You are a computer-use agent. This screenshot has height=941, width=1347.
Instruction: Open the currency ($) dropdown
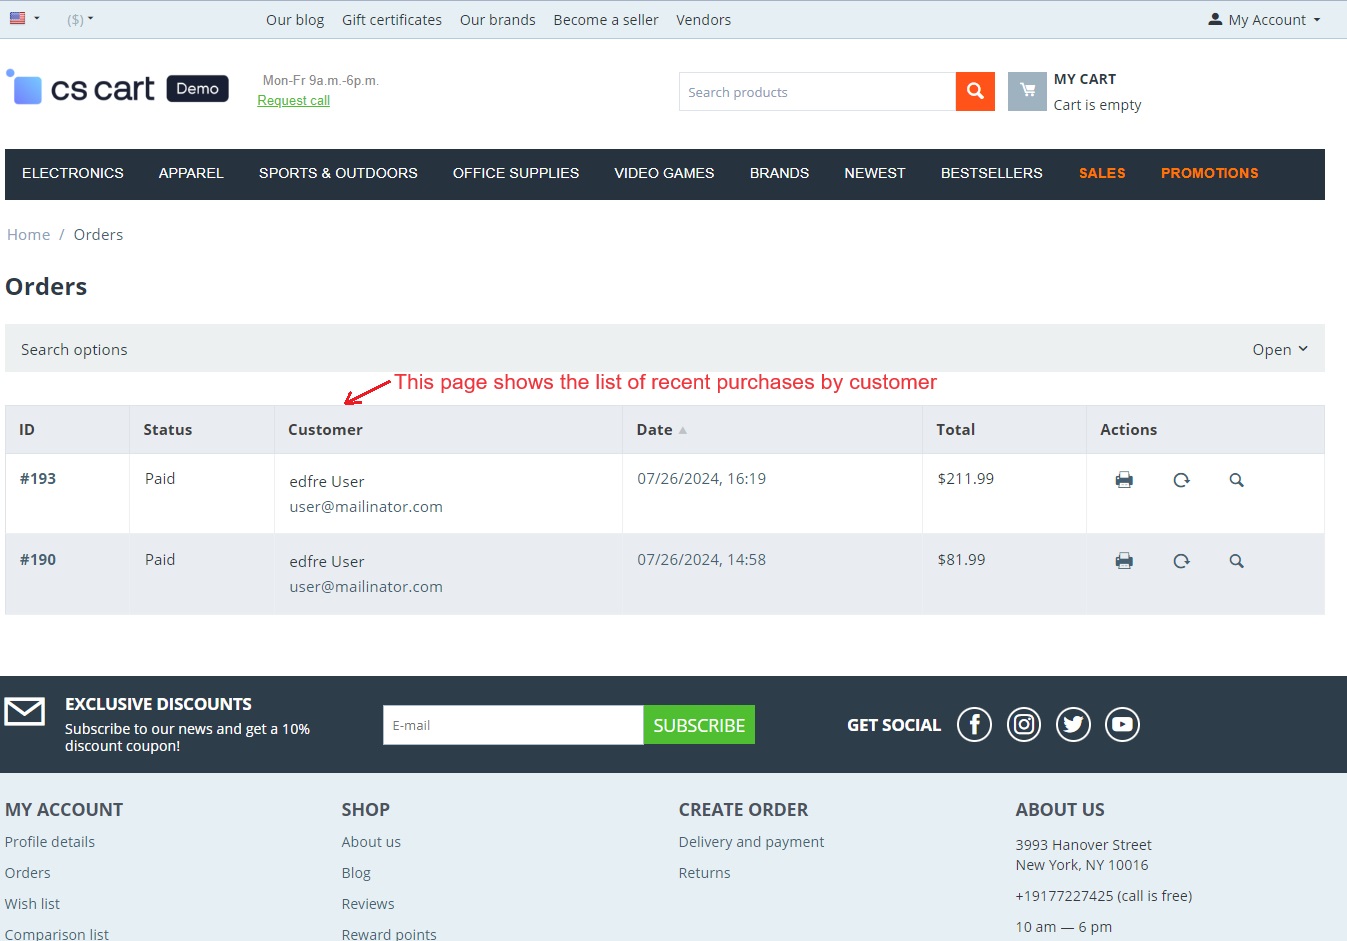pos(80,20)
